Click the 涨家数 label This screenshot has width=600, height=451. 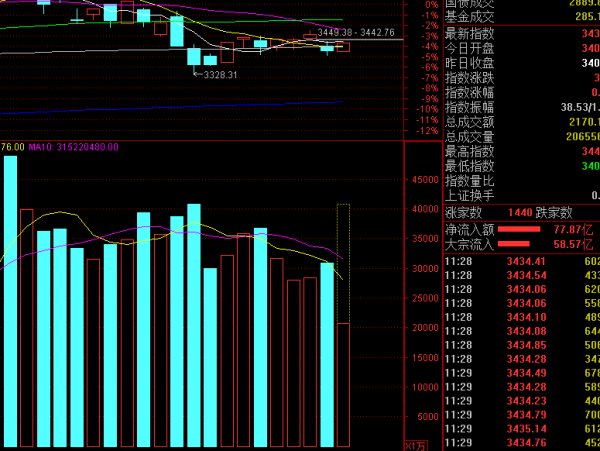pos(464,213)
